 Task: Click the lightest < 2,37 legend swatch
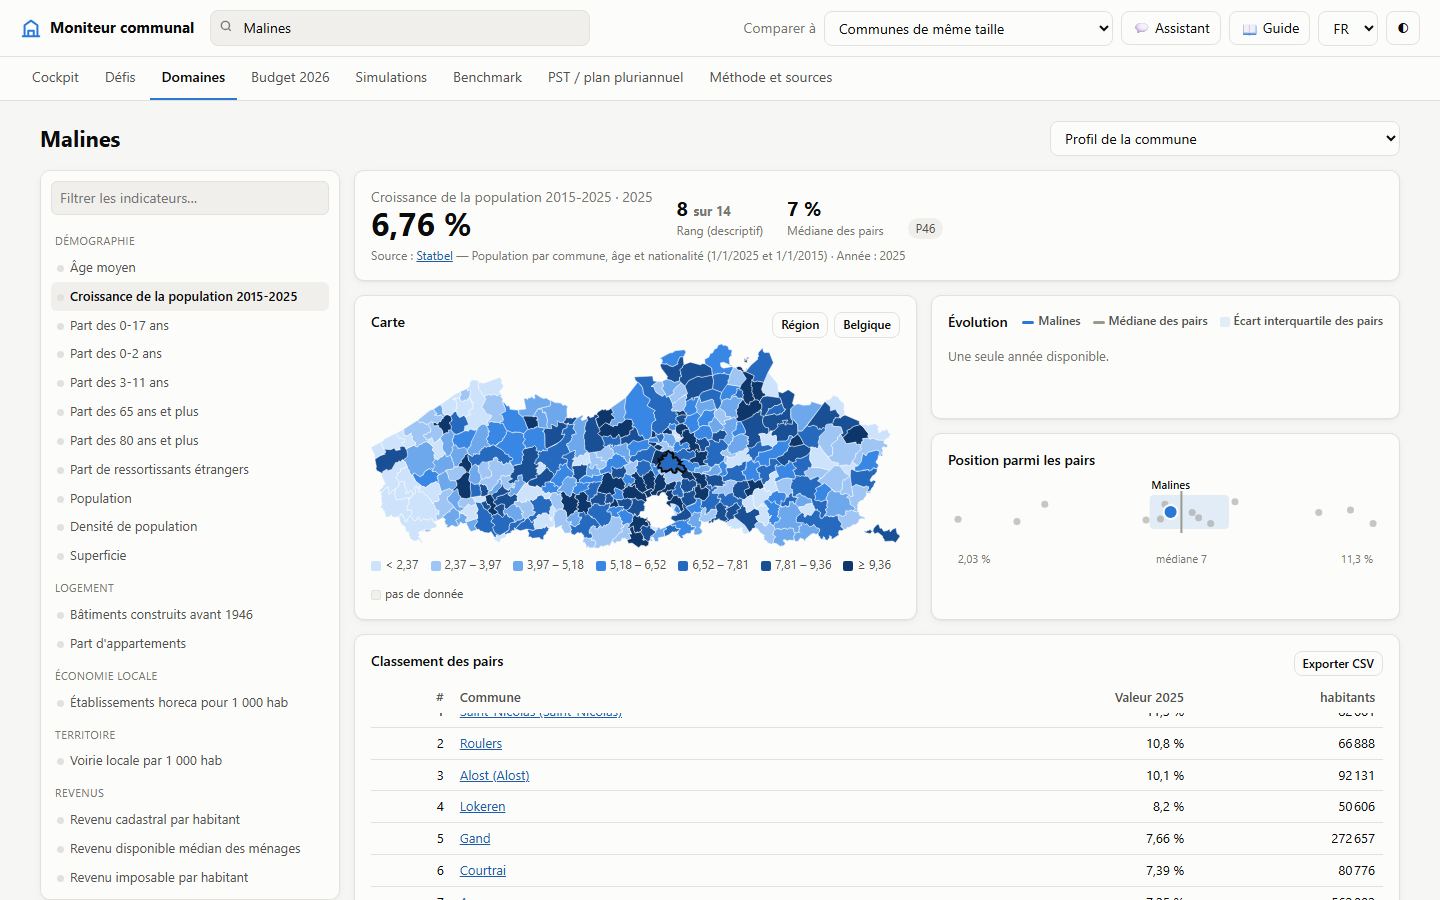coord(376,566)
